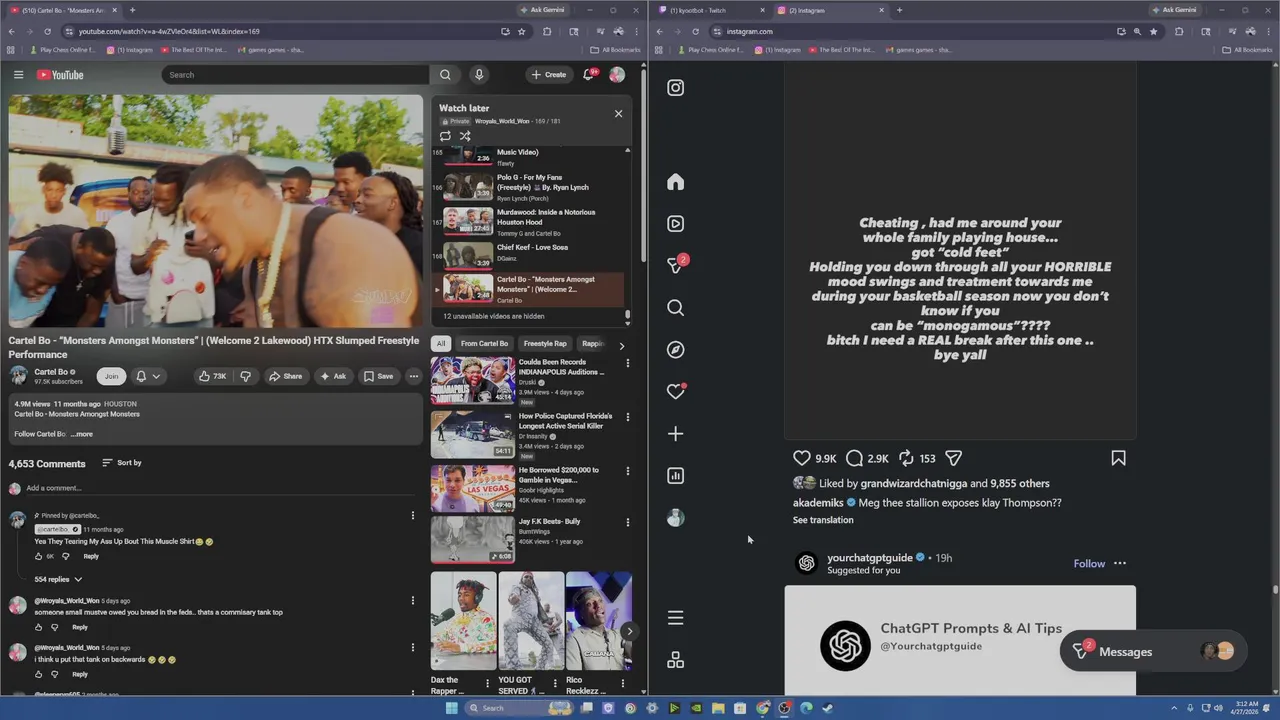The height and width of the screenshot is (720, 1280).
Task: Click the Instagram logo icon
Action: 676,88
